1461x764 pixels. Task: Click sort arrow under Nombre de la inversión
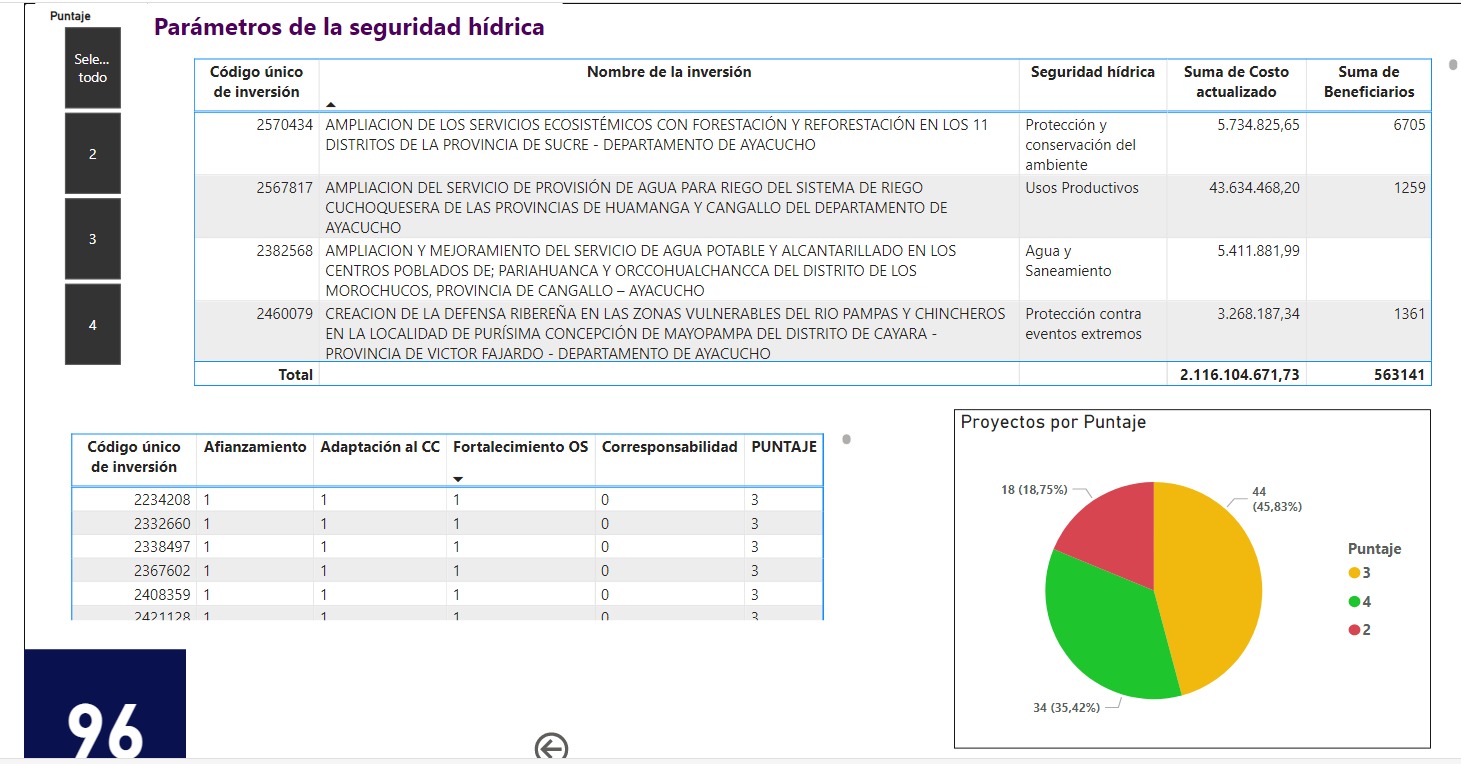[331, 104]
